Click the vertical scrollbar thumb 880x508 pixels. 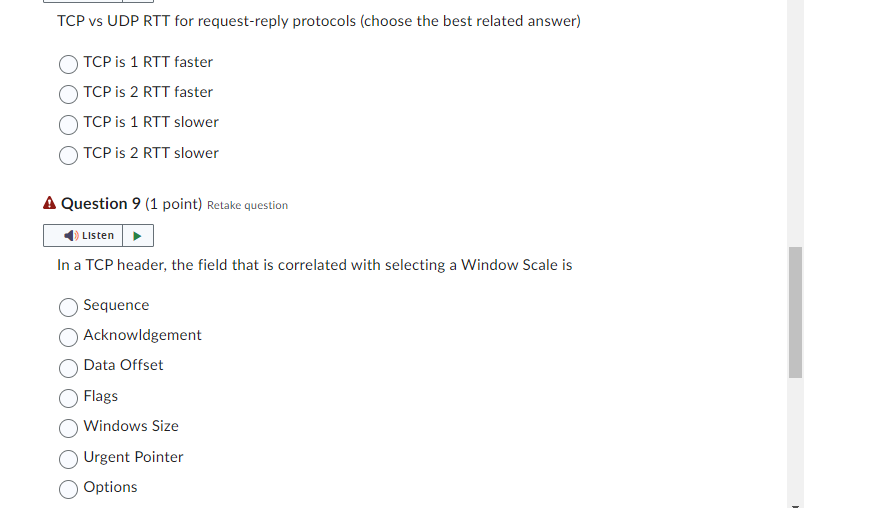tap(795, 312)
